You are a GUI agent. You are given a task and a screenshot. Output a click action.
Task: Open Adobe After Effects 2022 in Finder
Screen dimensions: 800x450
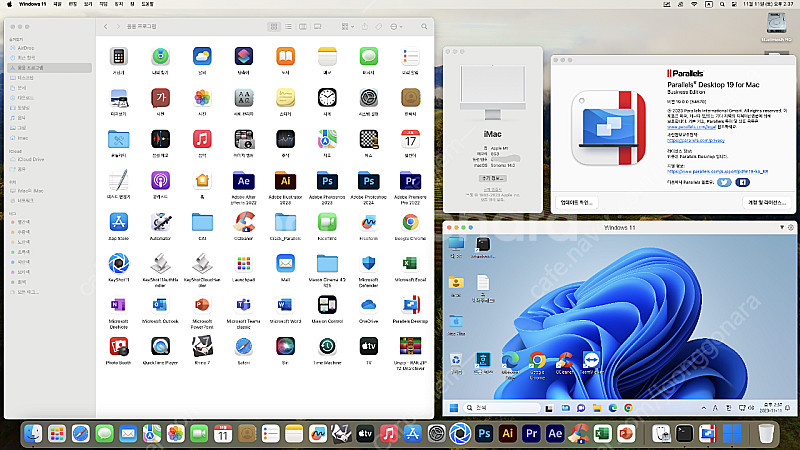coord(244,181)
